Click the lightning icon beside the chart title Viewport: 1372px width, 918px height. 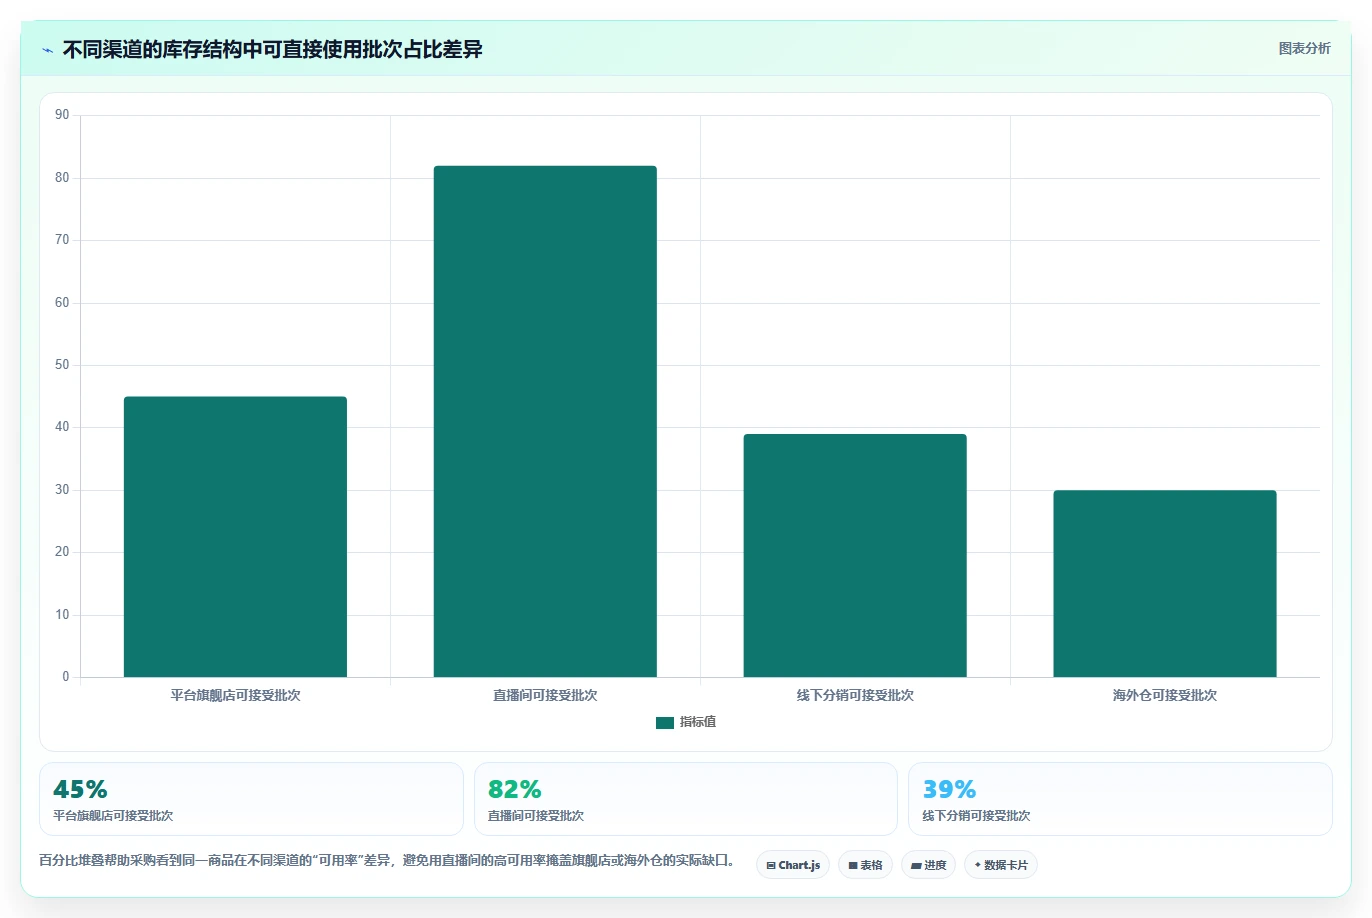click(x=47, y=50)
